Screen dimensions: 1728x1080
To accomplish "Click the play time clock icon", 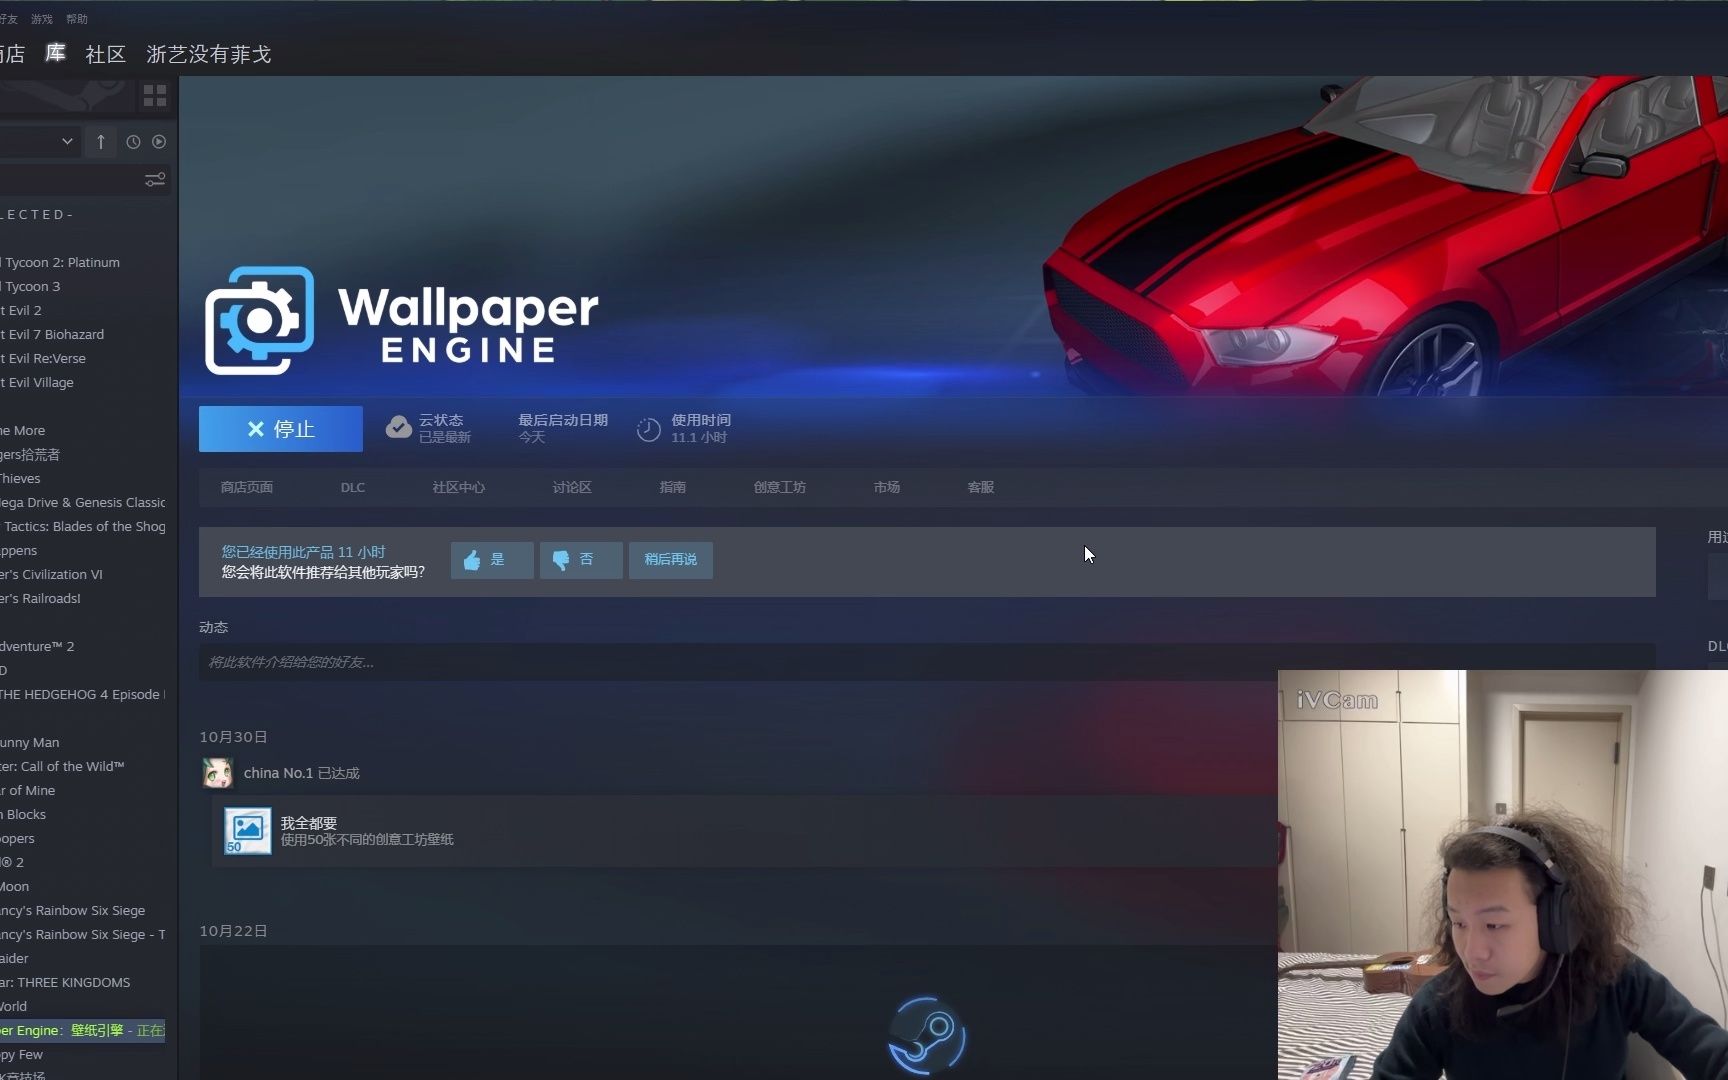I will click(x=649, y=429).
